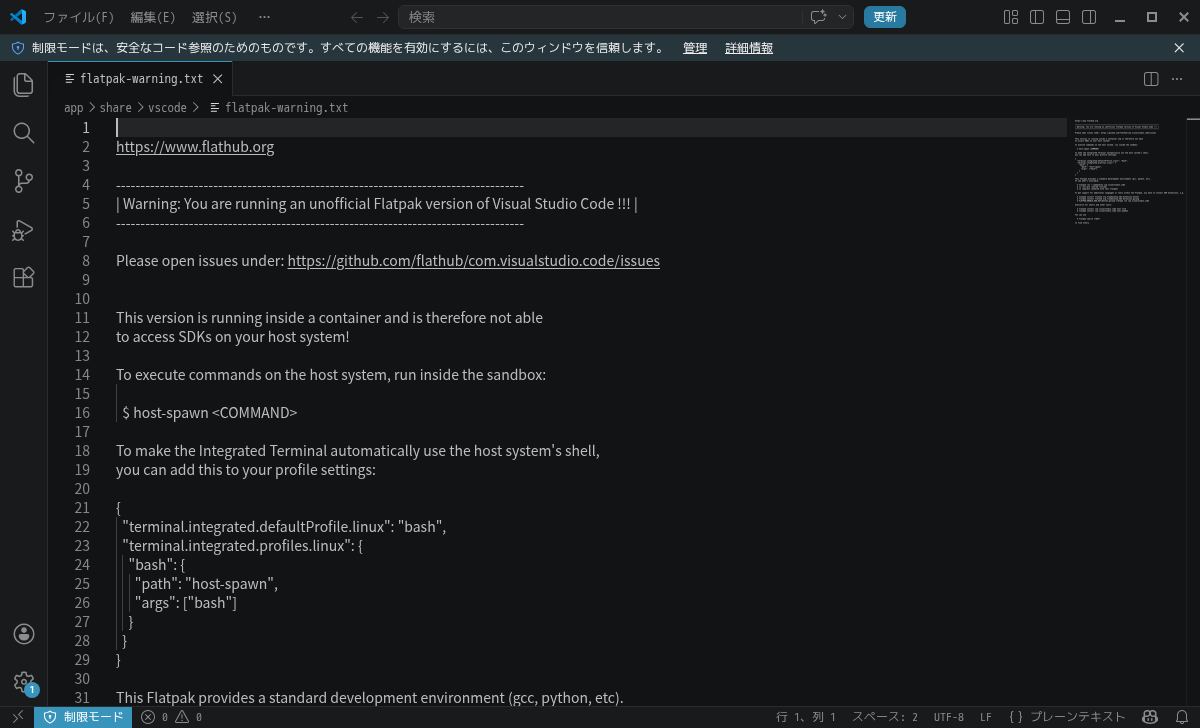Screen dimensions: 1200x728
Task: Click the command center search box
Action: click(600, 17)
